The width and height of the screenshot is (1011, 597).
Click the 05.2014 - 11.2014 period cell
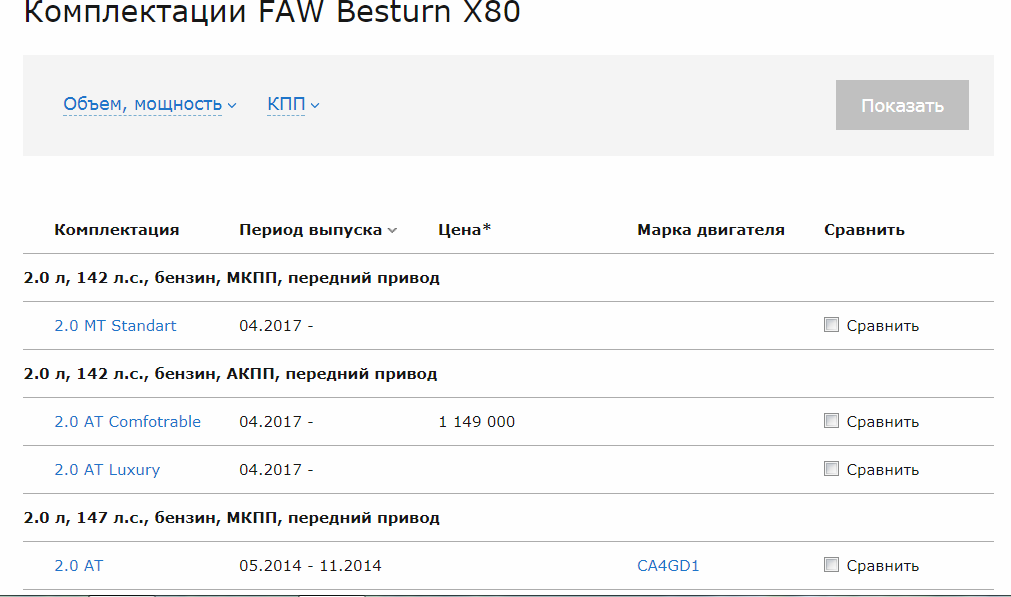[x=310, y=565]
